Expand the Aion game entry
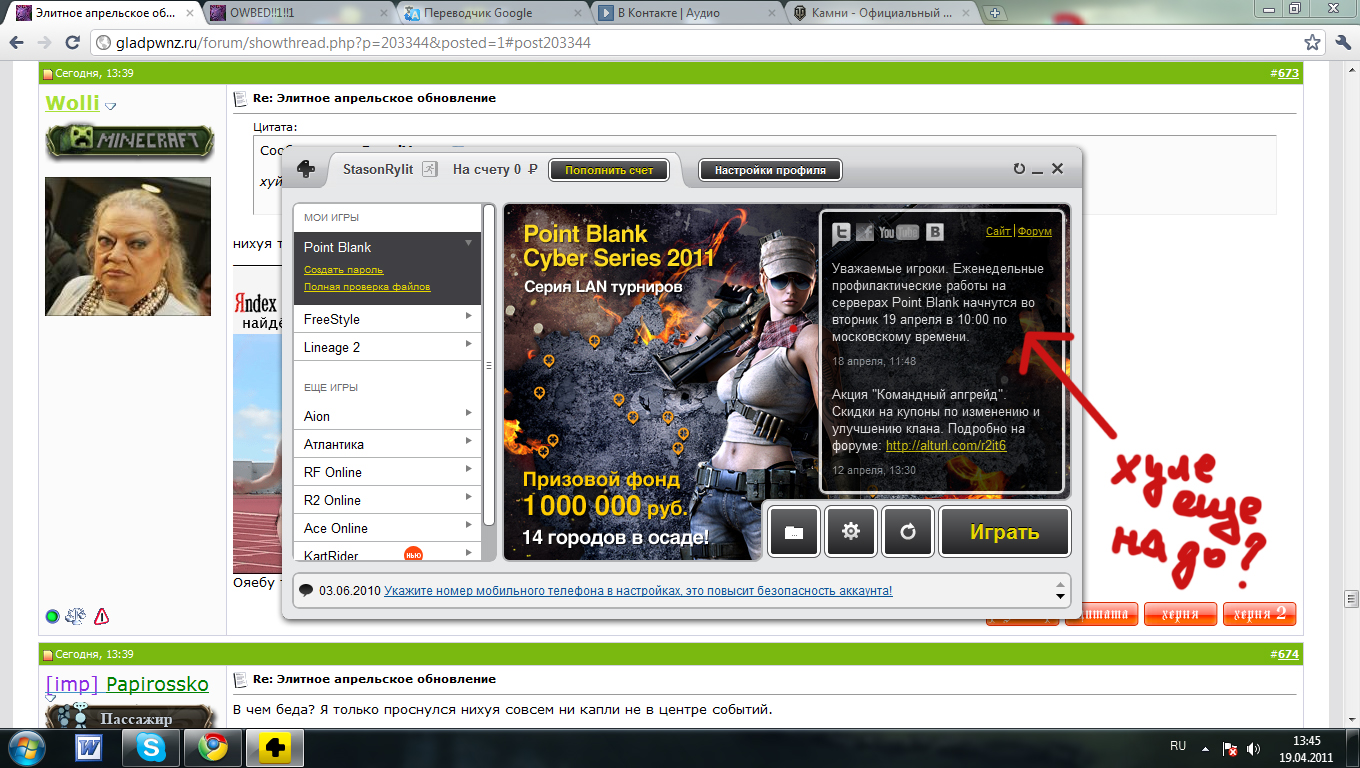 (x=468, y=413)
